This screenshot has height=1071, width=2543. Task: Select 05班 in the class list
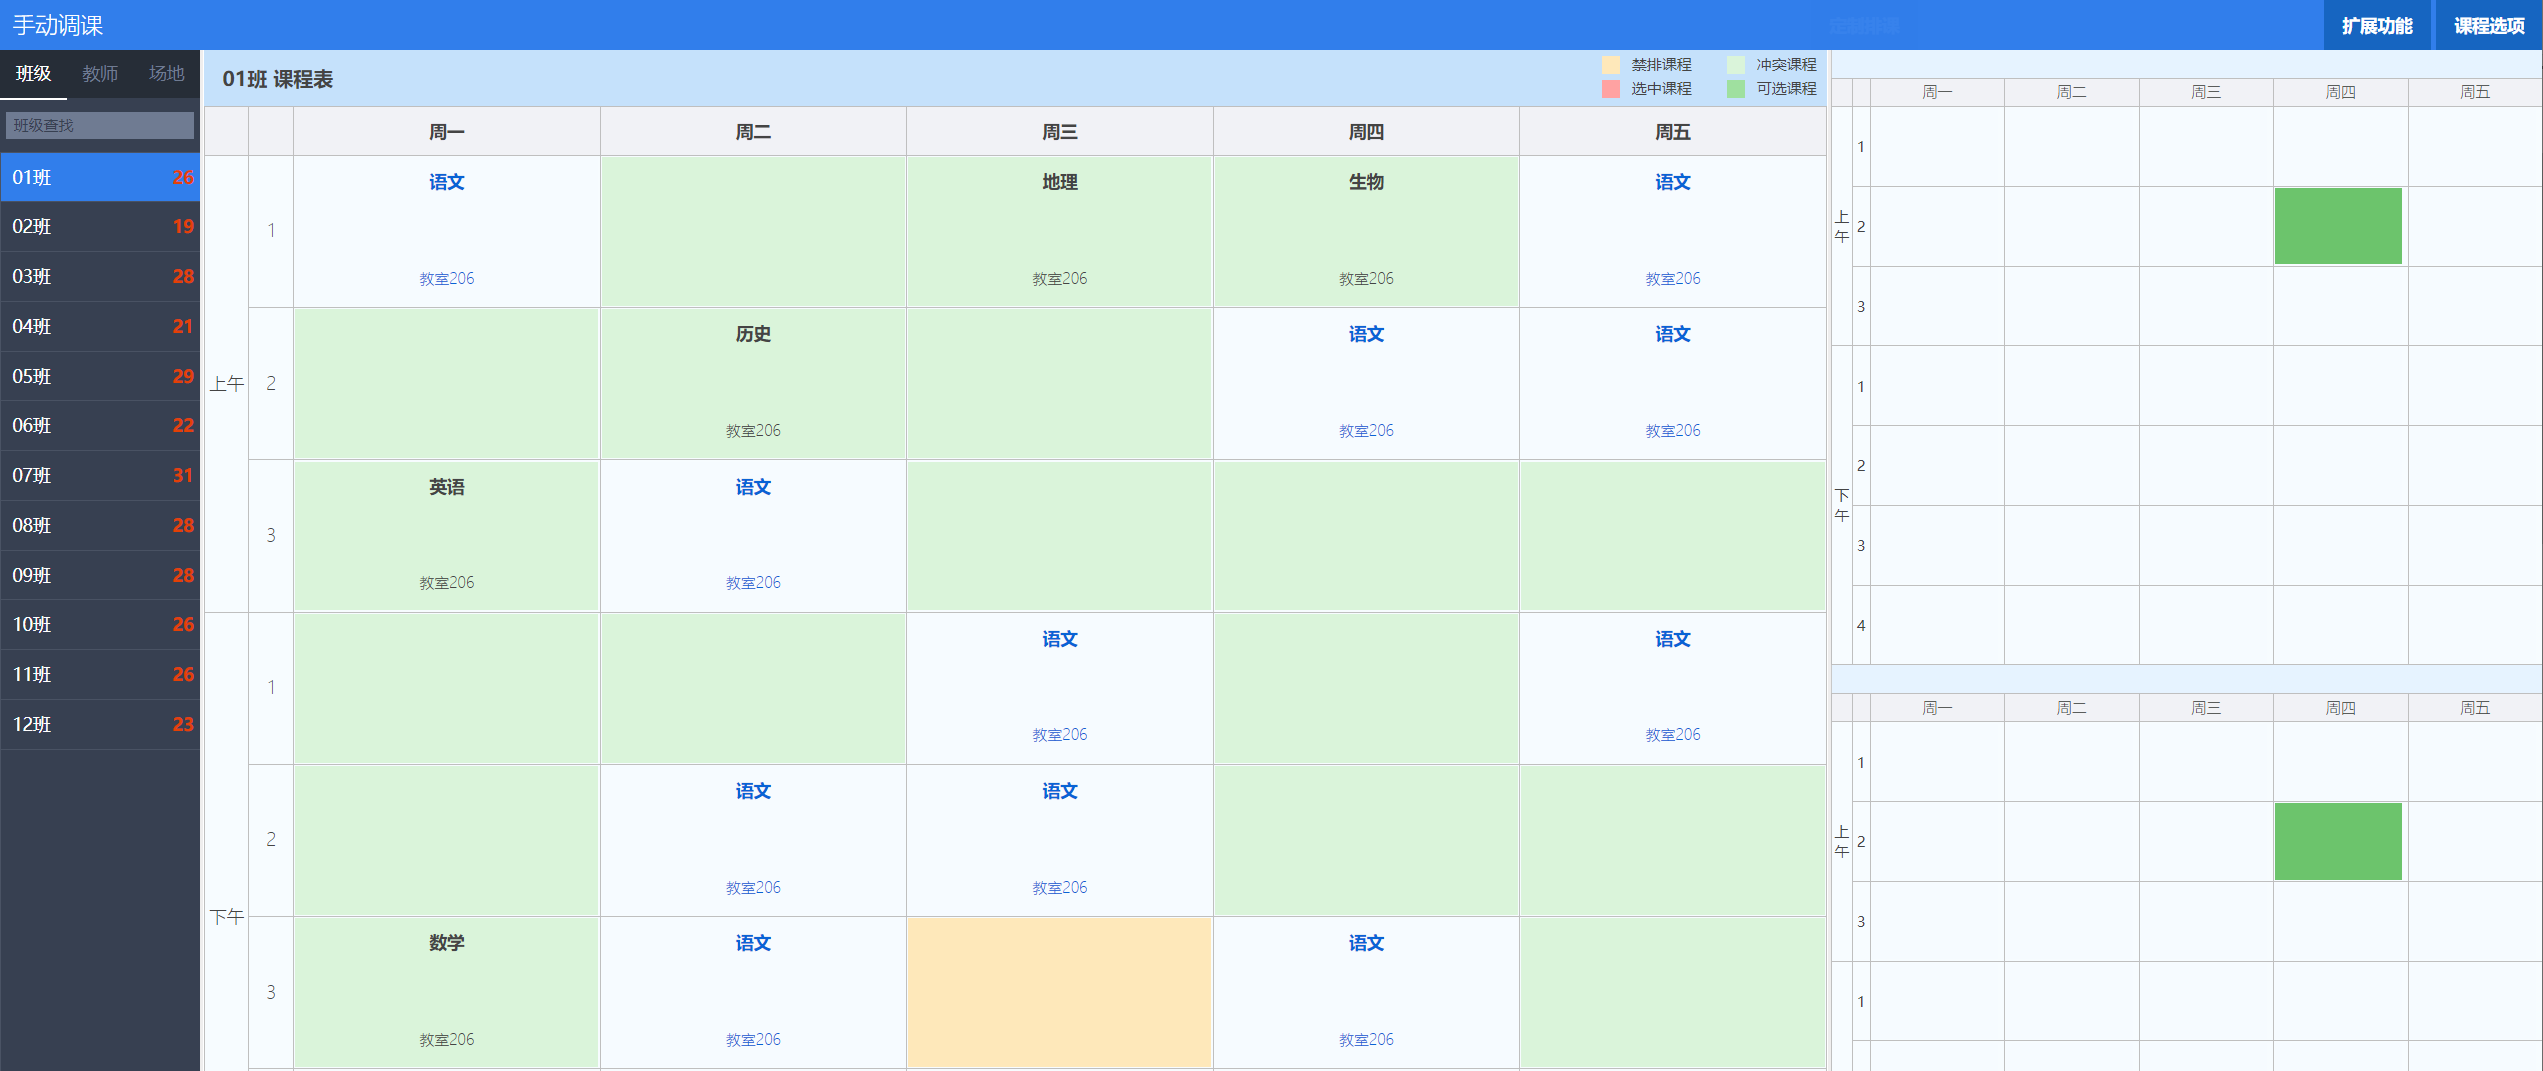pos(100,377)
